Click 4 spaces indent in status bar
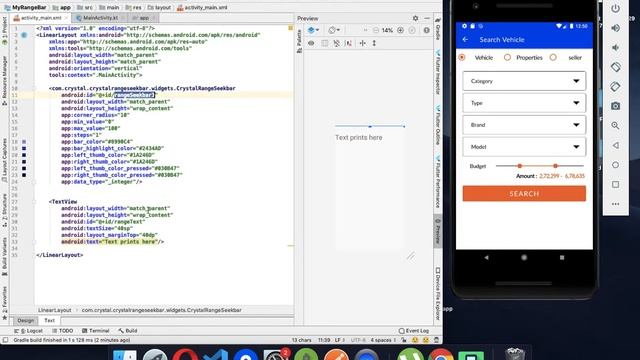This screenshot has width=640, height=360. click(x=381, y=340)
